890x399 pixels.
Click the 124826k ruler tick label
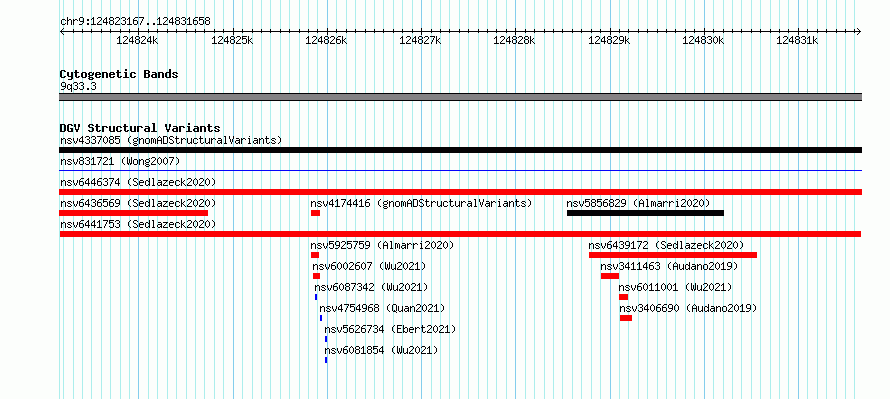[x=326, y=40]
